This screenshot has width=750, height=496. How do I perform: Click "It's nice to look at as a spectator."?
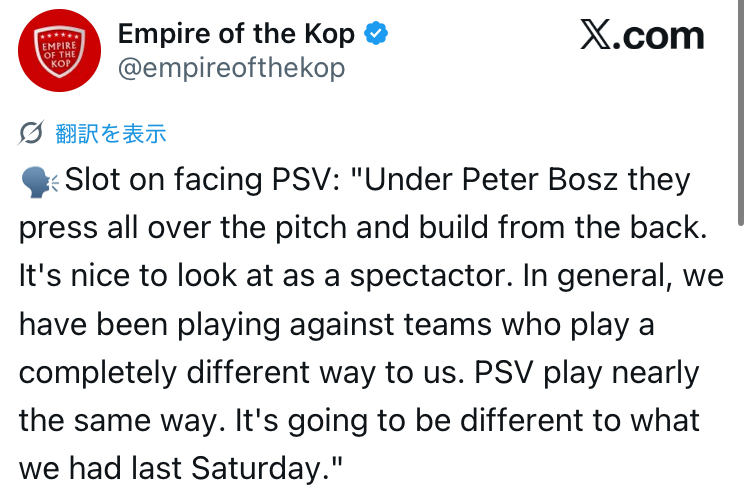[261, 276]
